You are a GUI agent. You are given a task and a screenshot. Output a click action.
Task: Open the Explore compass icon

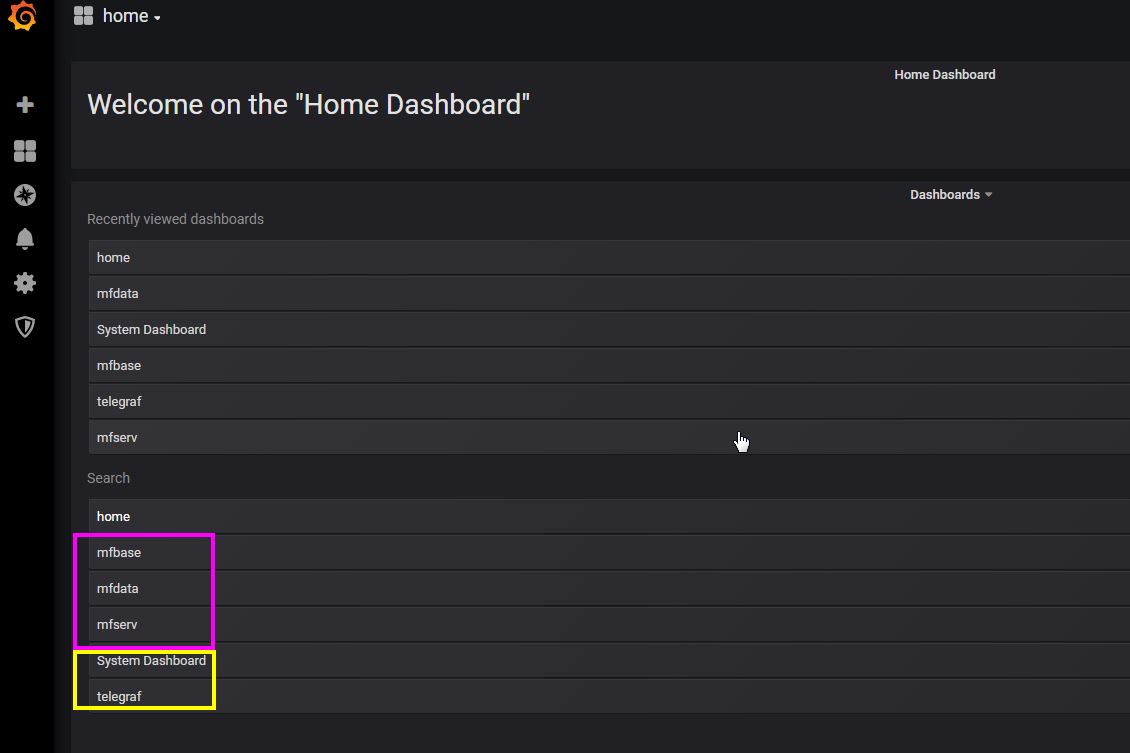point(25,195)
